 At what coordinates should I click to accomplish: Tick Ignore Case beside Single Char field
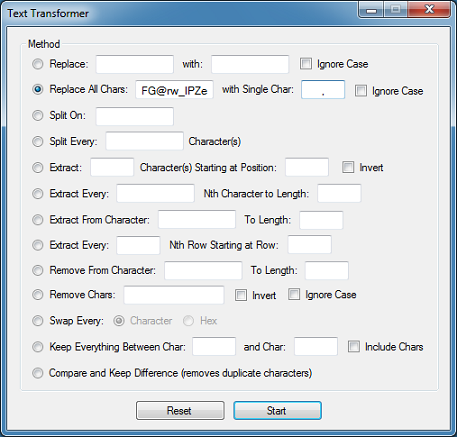pyautogui.click(x=361, y=91)
